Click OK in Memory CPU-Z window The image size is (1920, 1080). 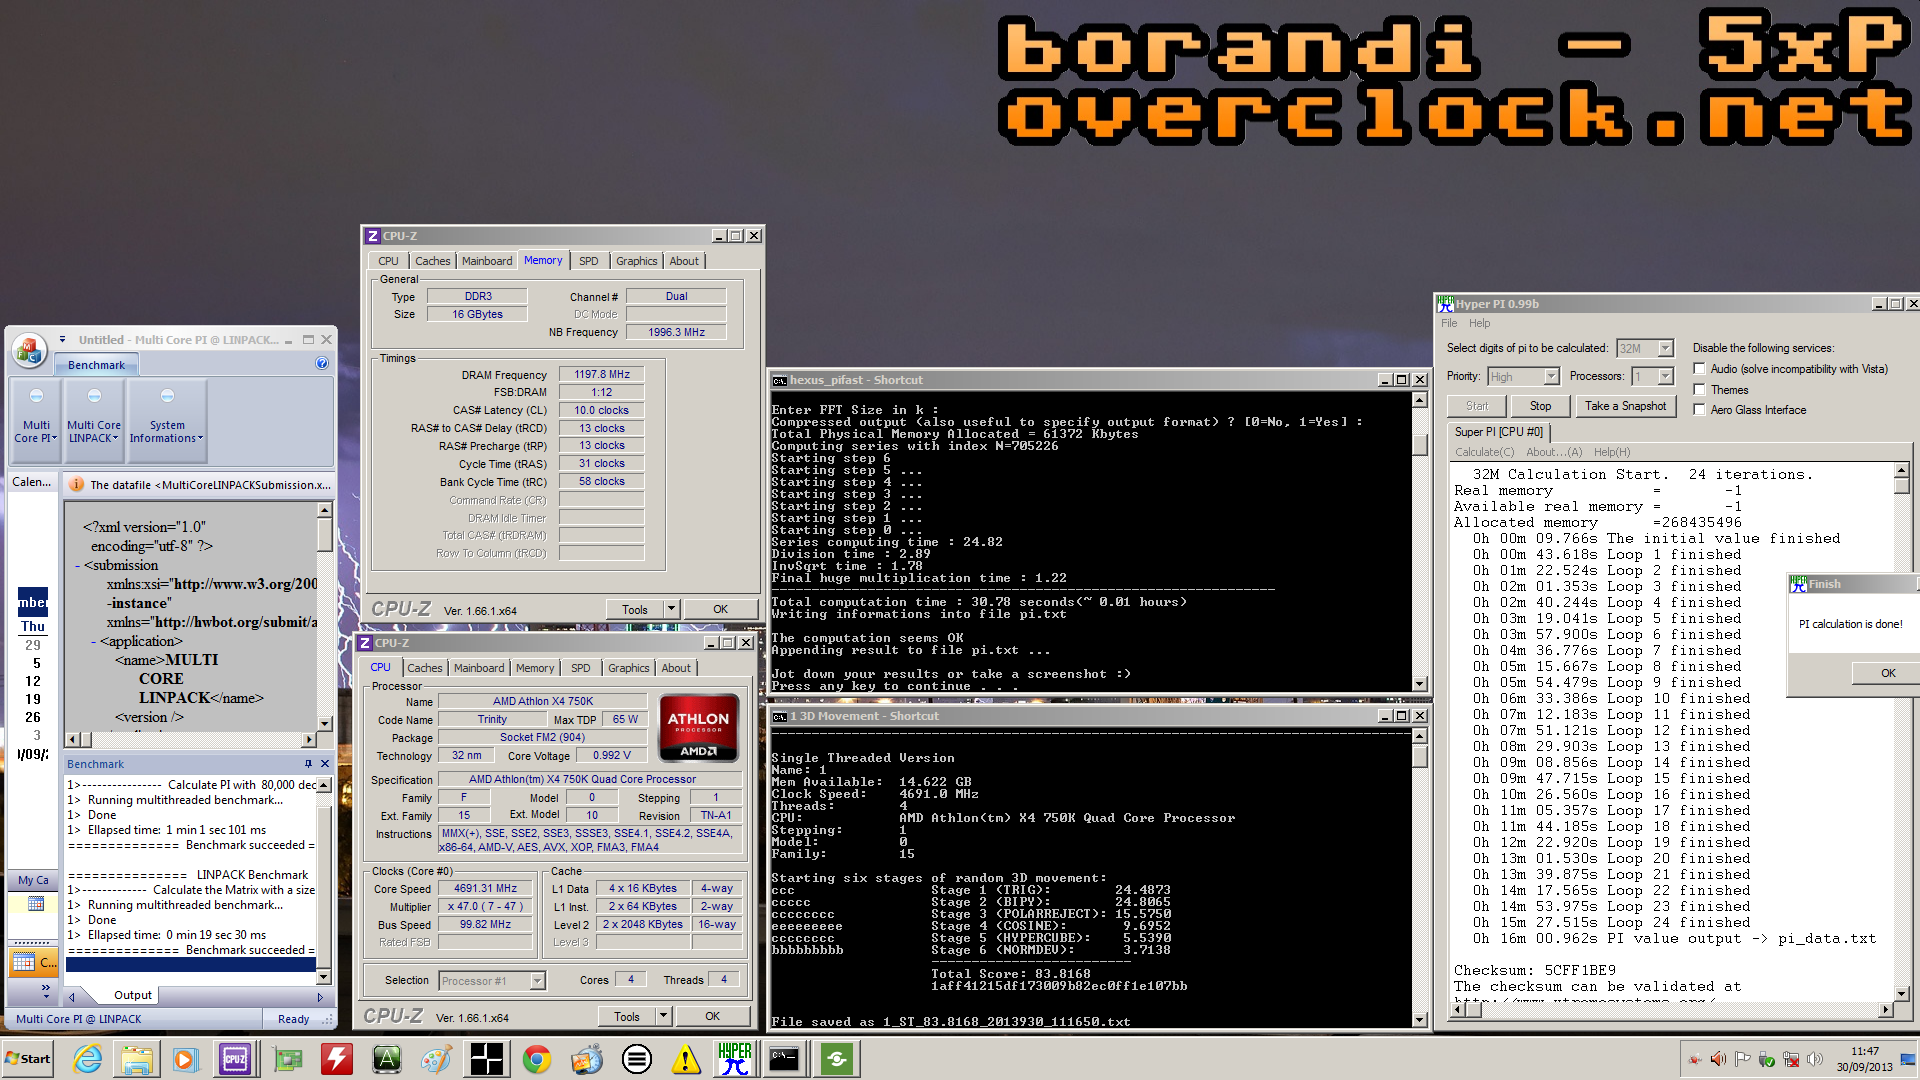(x=720, y=609)
